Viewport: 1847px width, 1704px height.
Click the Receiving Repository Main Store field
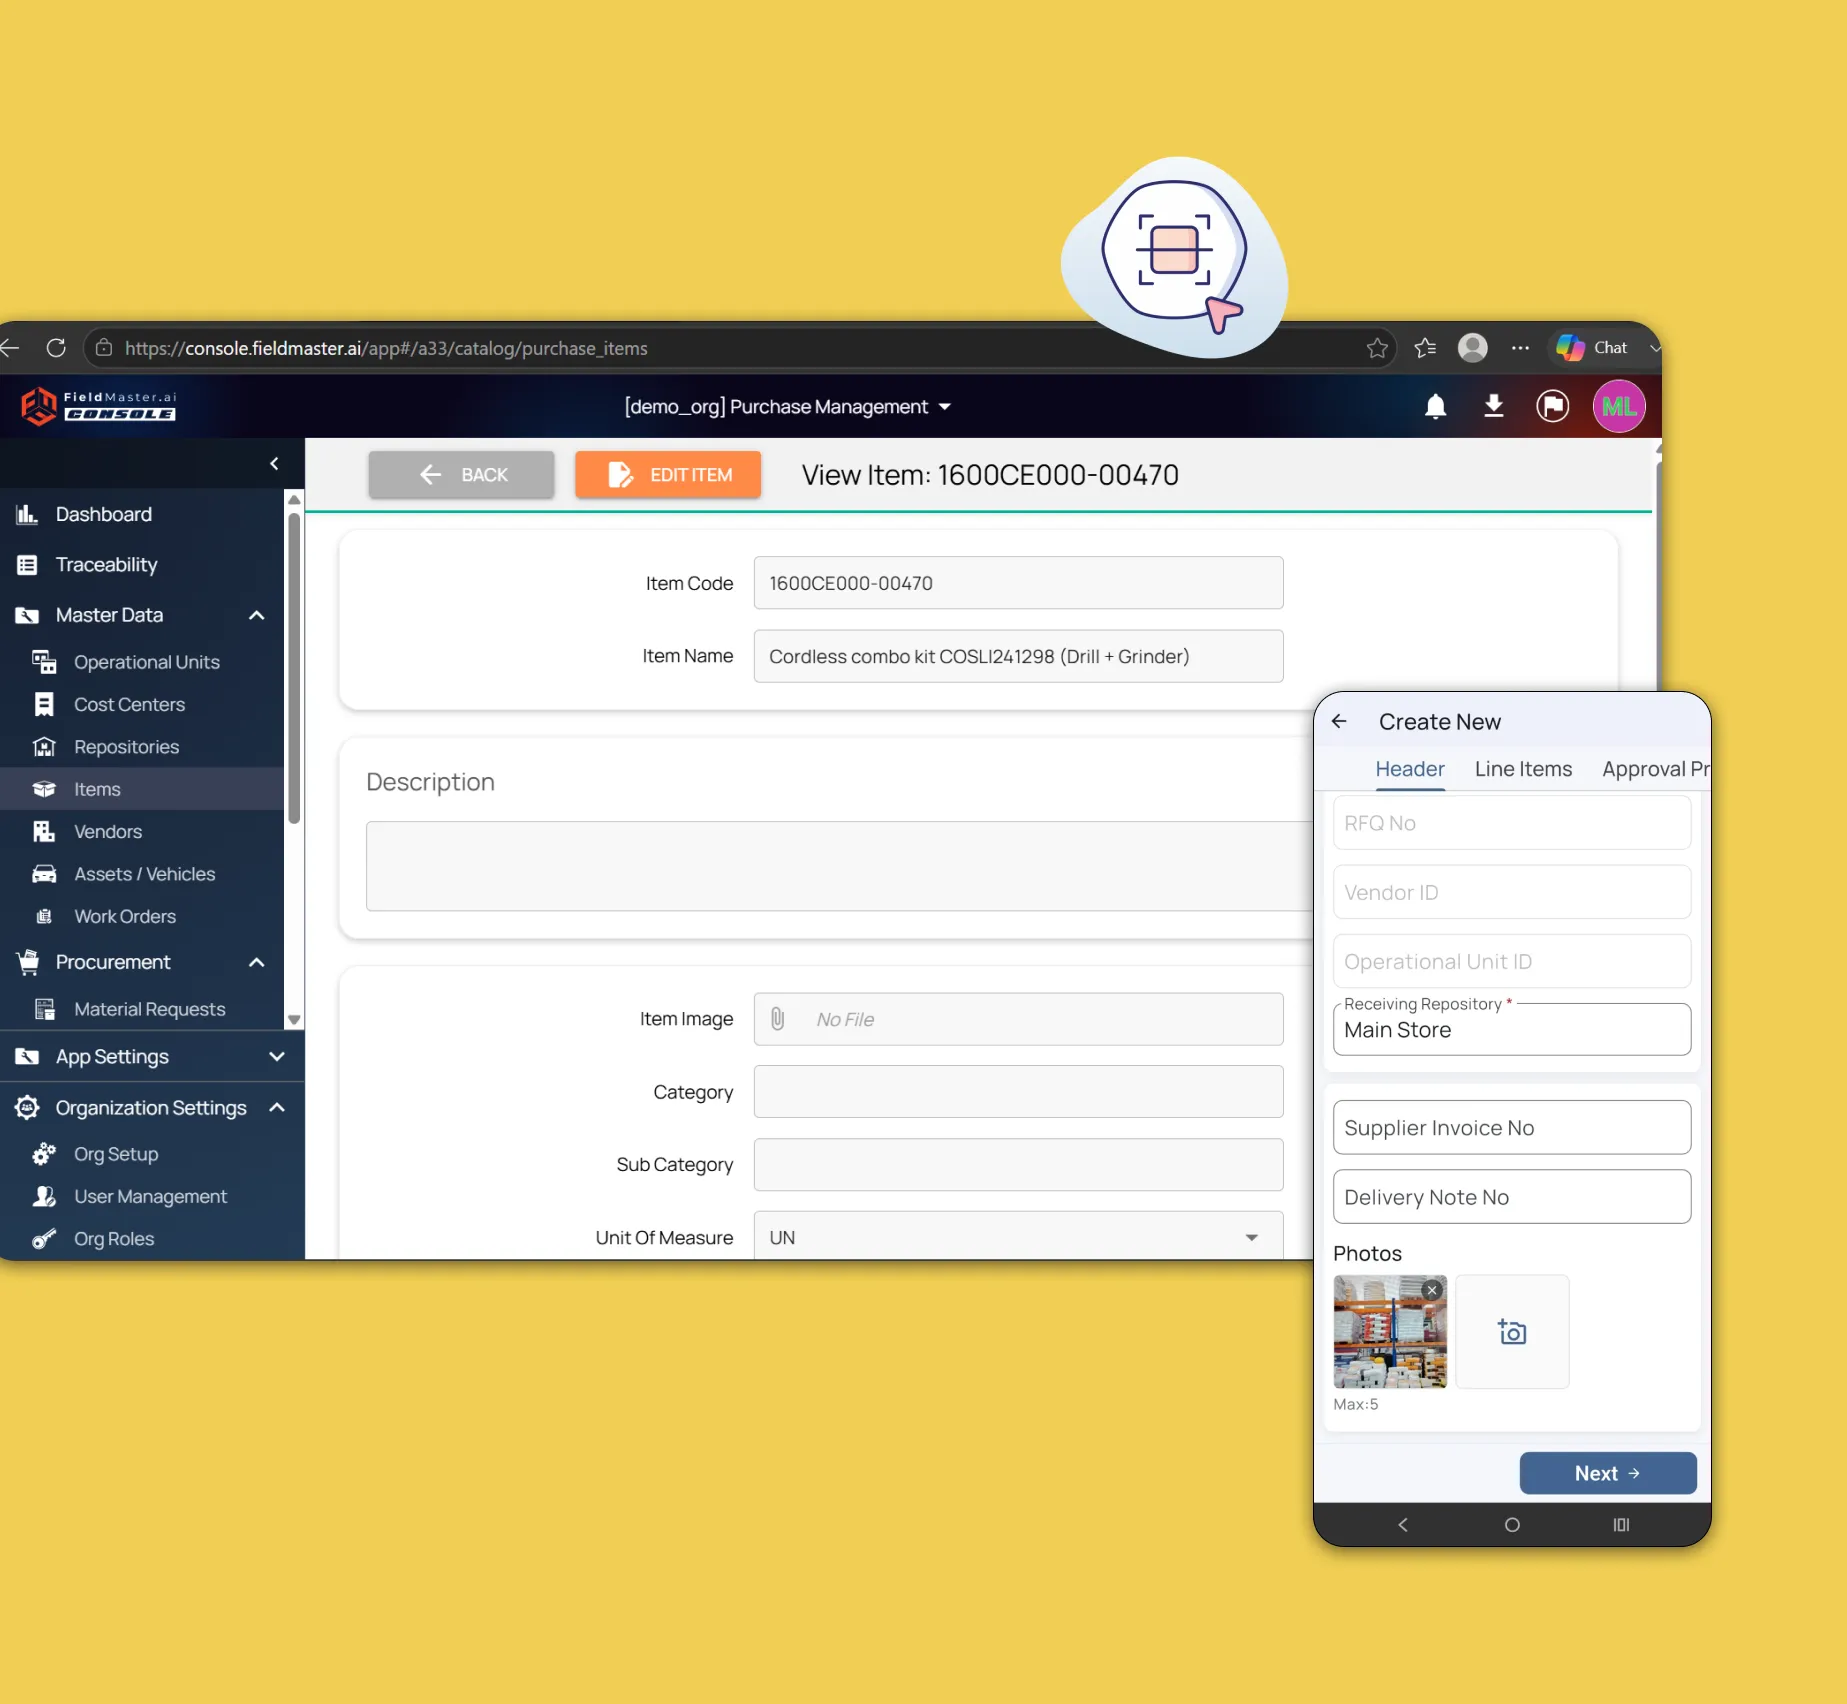1512,1029
